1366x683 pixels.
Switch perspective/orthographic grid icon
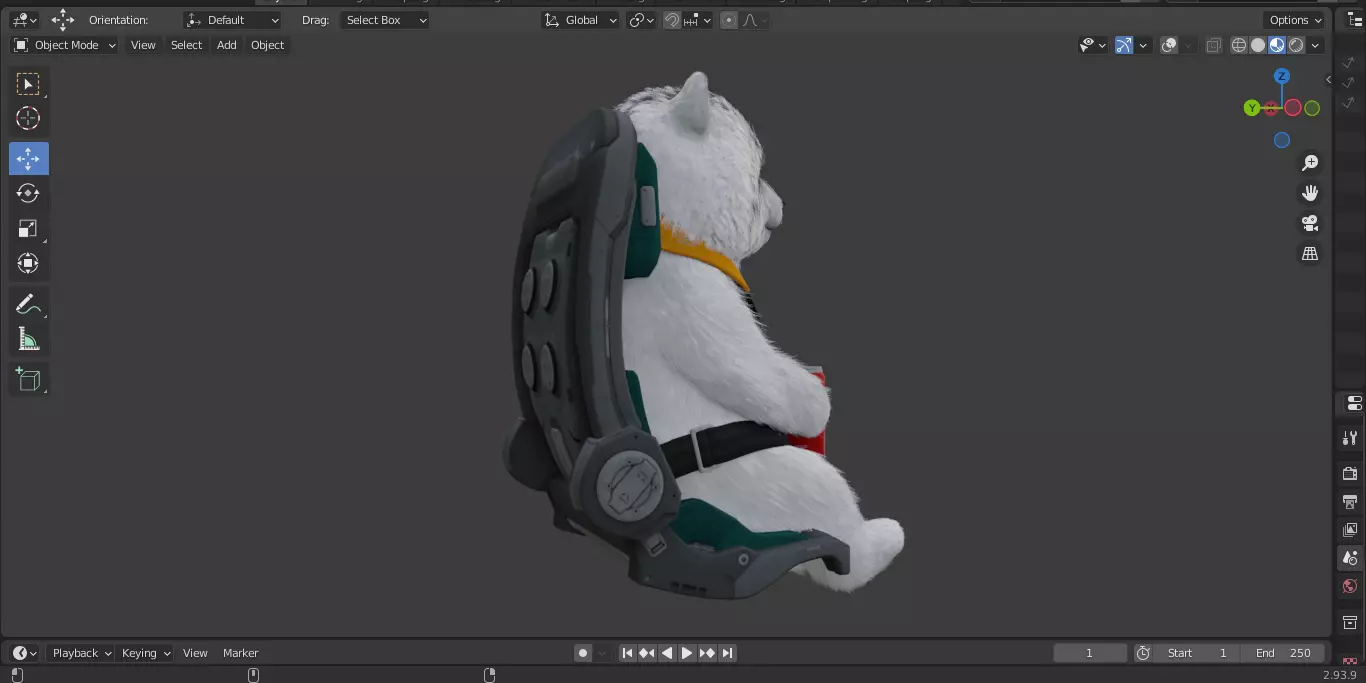[x=1309, y=254]
